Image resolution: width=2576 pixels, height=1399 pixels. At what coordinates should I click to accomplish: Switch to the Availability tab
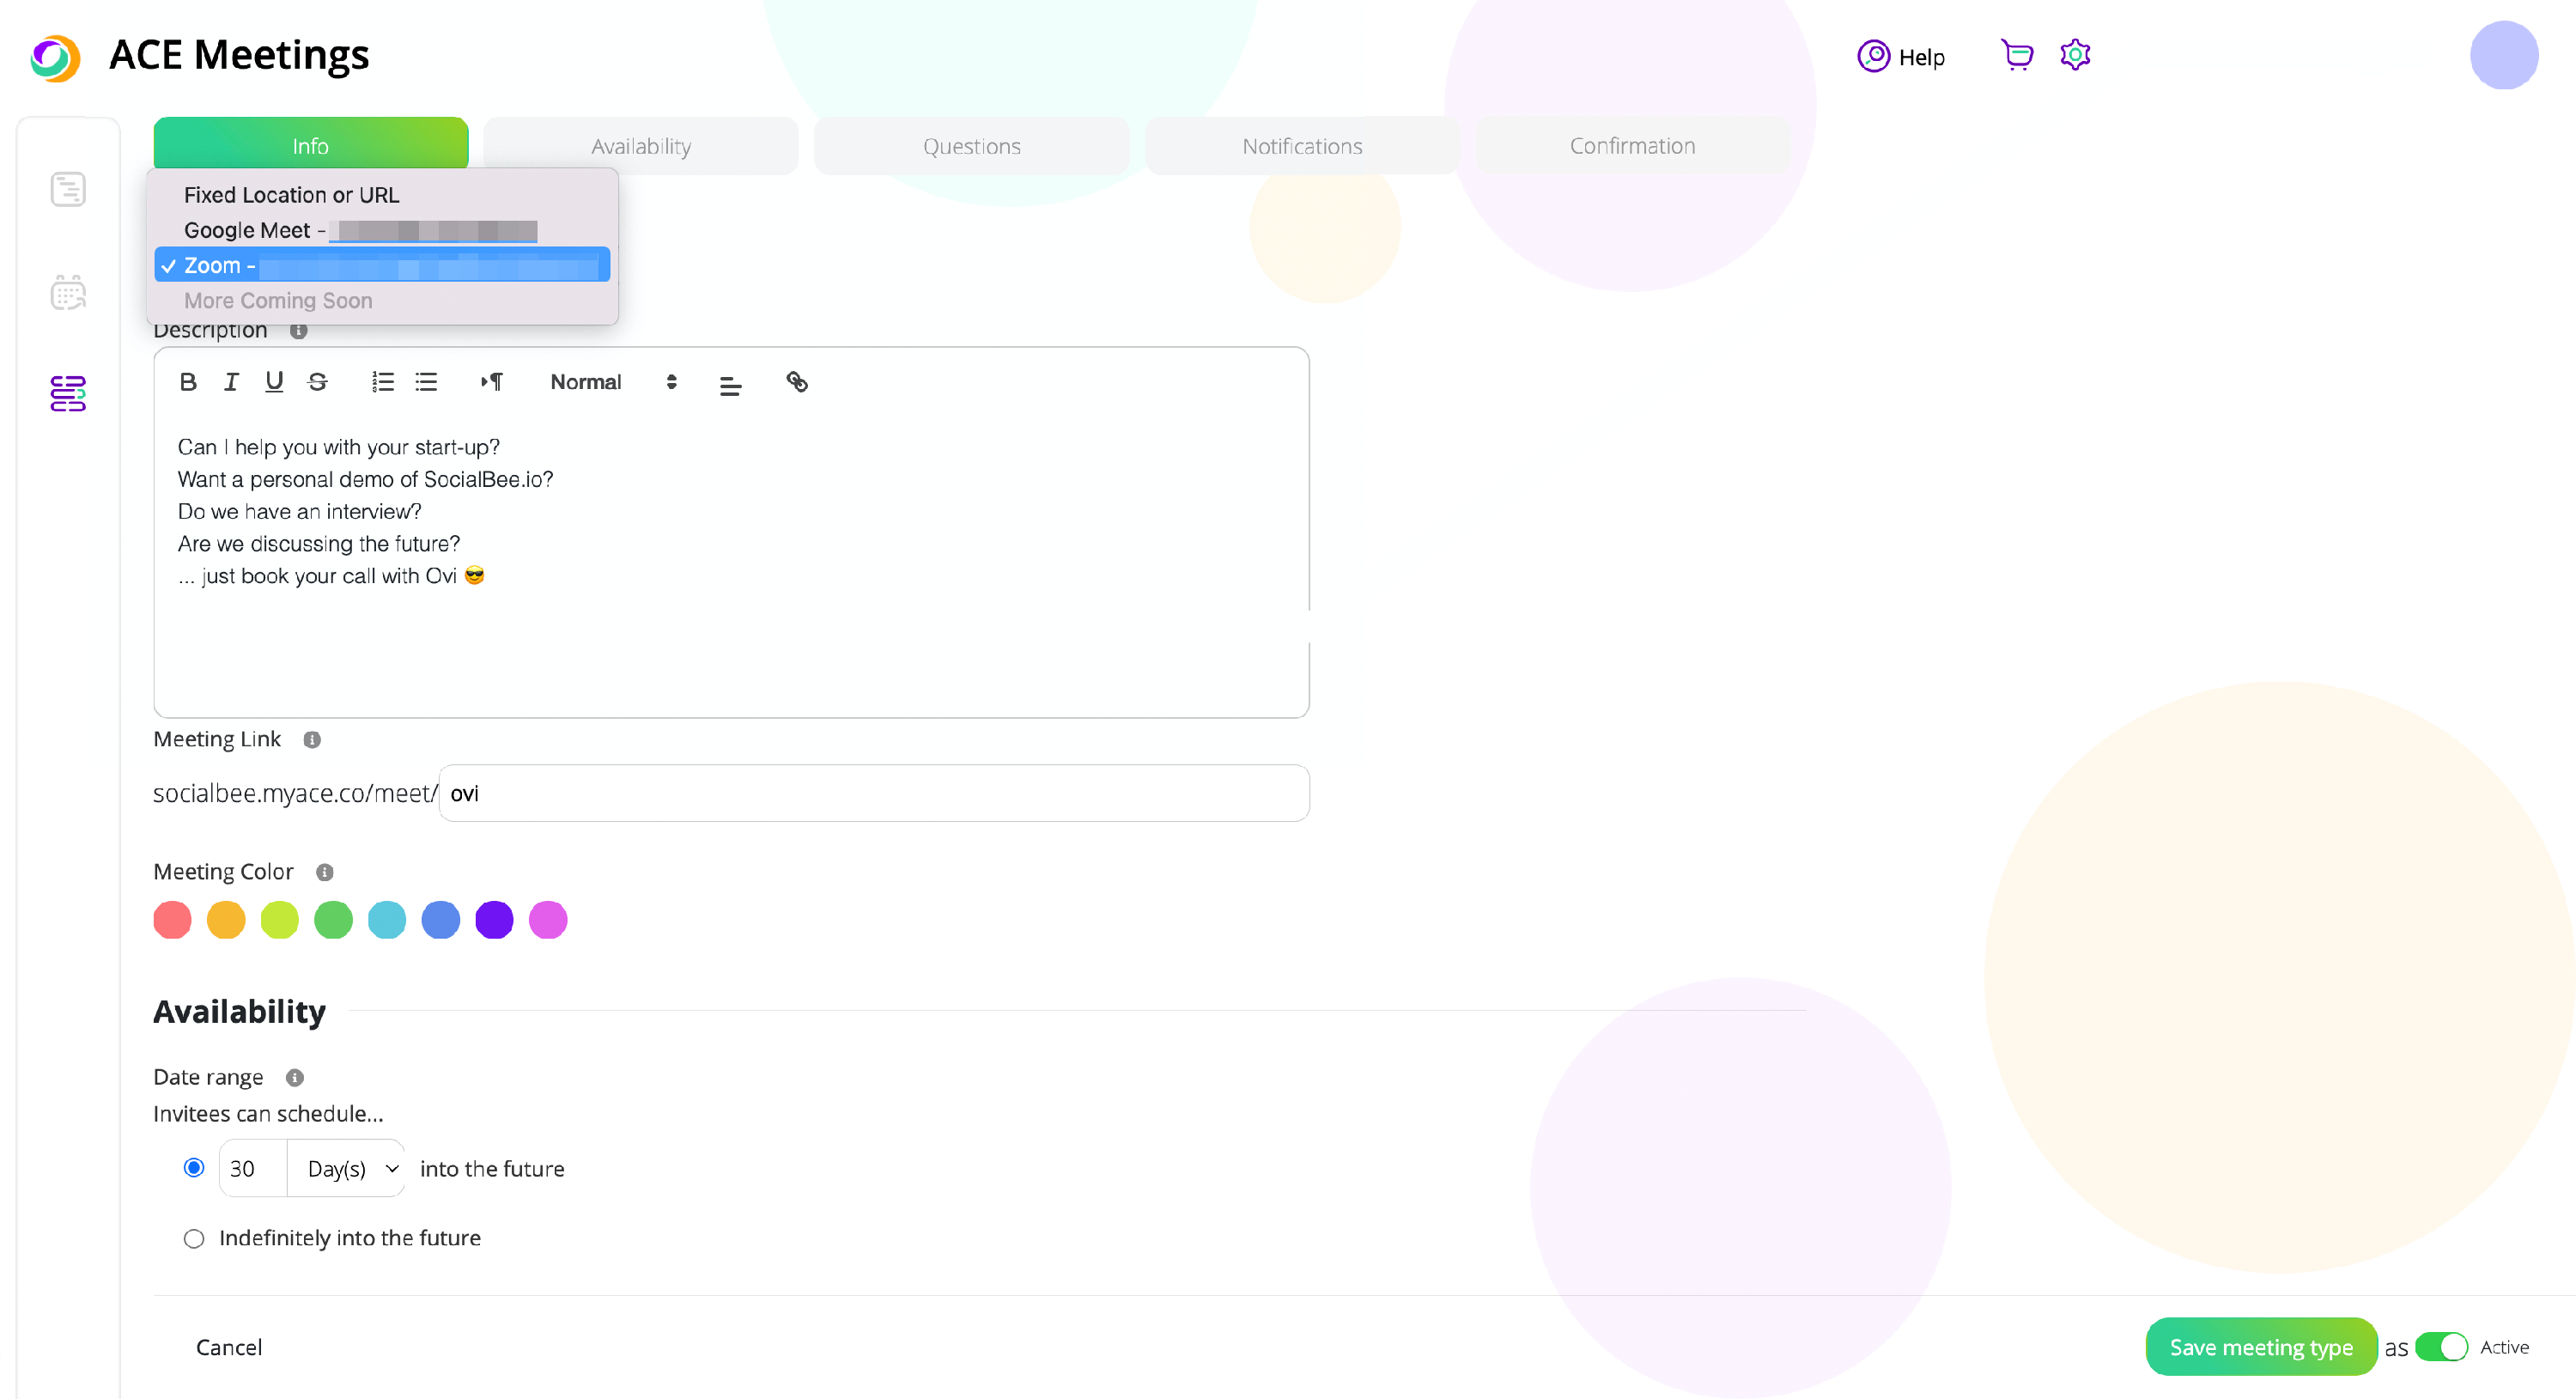640,146
